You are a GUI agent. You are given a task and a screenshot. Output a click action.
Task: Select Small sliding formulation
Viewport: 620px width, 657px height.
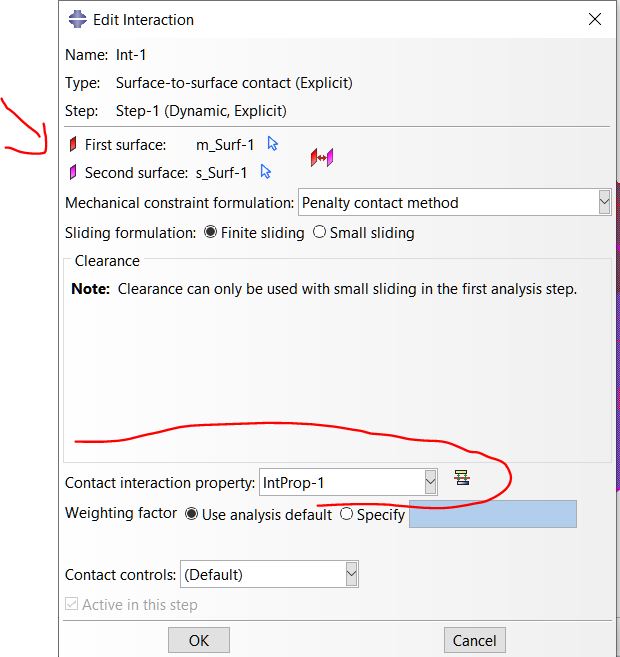[319, 232]
